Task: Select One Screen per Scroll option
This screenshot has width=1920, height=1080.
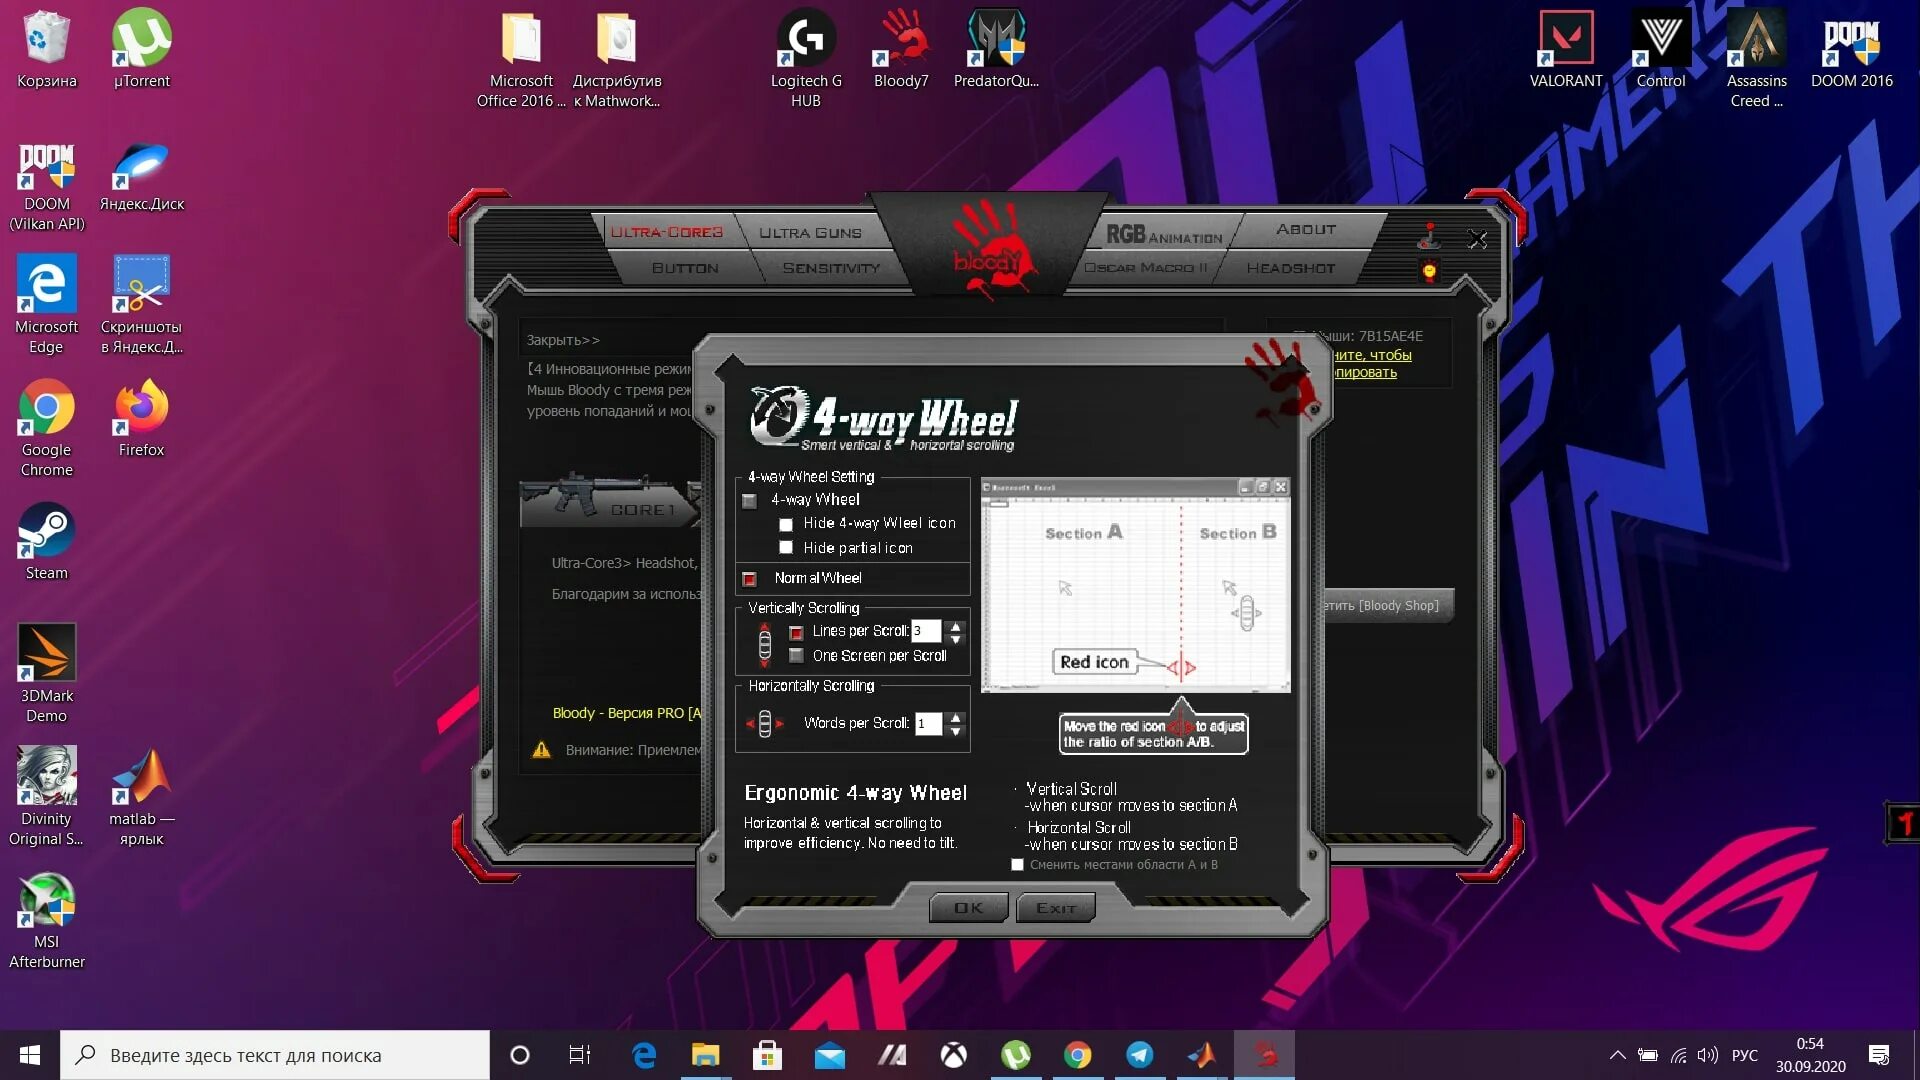Action: coord(797,656)
